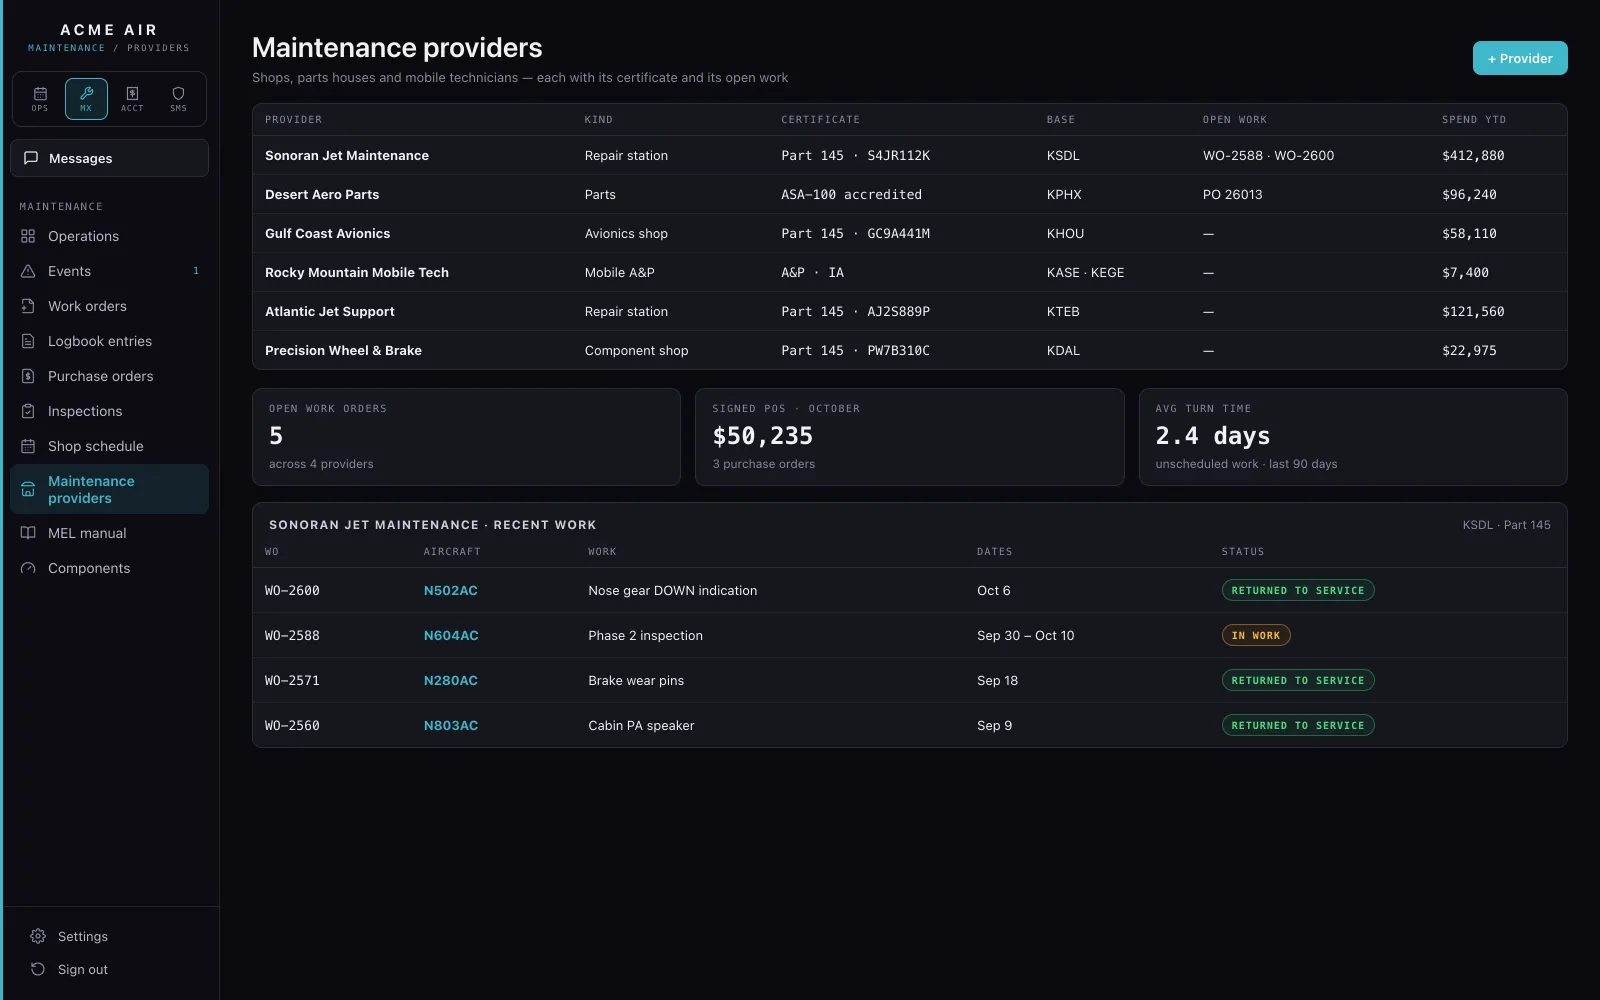Click the WO-2600 work order number
Screen dimensions: 1600x1000
tap(292, 590)
